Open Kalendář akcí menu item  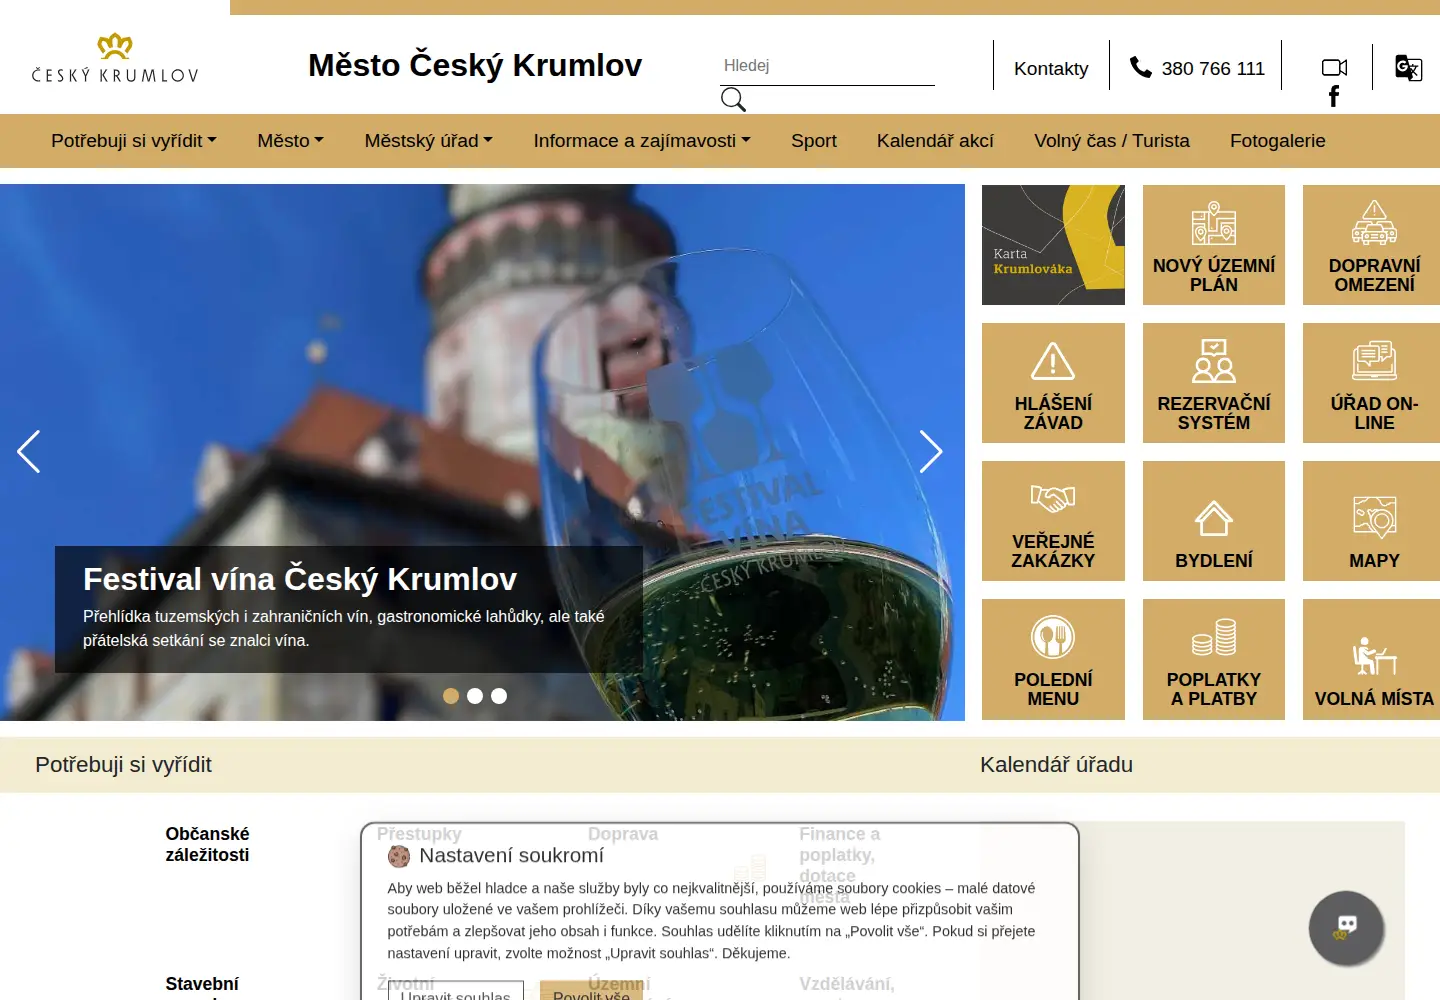pos(935,141)
